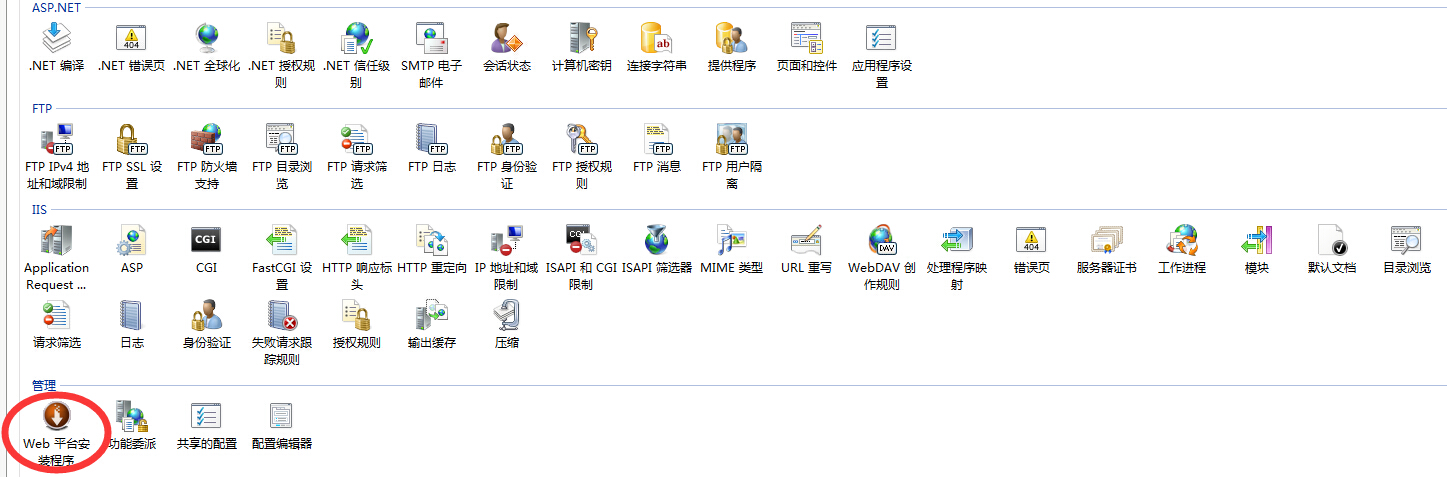The image size is (1447, 477).
Task: Select the HTTP 响应标头 icon
Action: [357, 241]
